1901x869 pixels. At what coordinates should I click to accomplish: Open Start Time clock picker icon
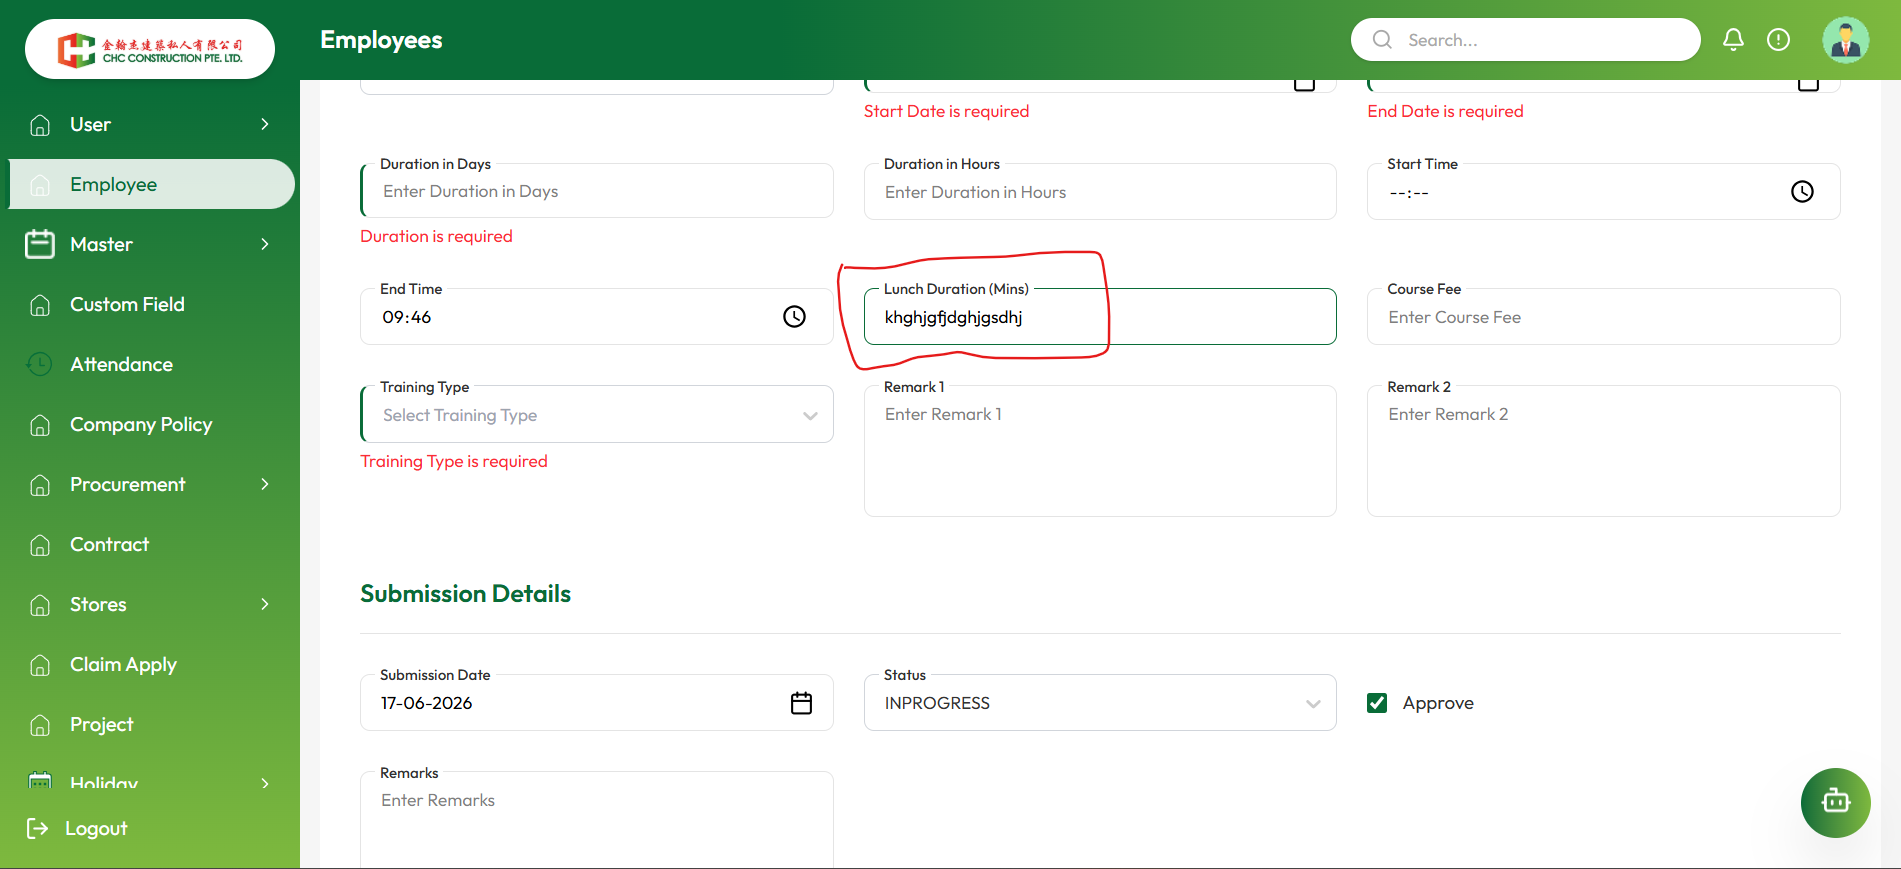pos(1802,192)
